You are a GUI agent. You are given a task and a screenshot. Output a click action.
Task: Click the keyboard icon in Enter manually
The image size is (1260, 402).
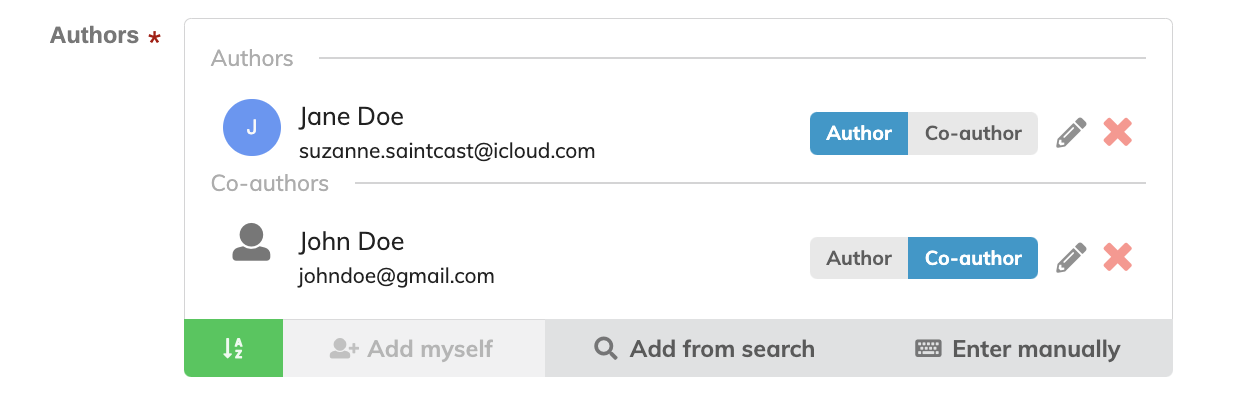[x=929, y=348]
